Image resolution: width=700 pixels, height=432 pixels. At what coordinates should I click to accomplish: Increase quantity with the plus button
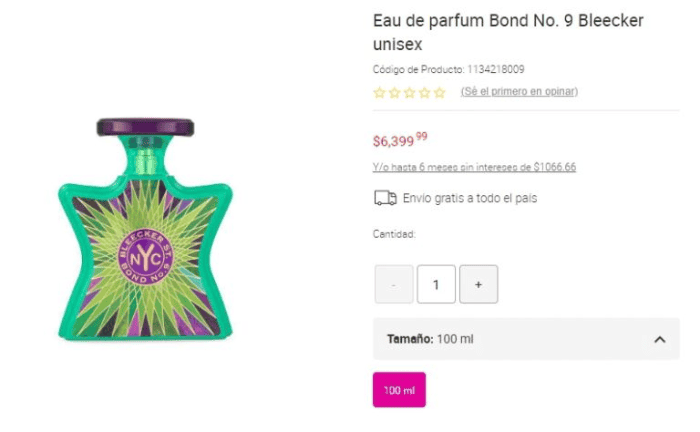[478, 285]
